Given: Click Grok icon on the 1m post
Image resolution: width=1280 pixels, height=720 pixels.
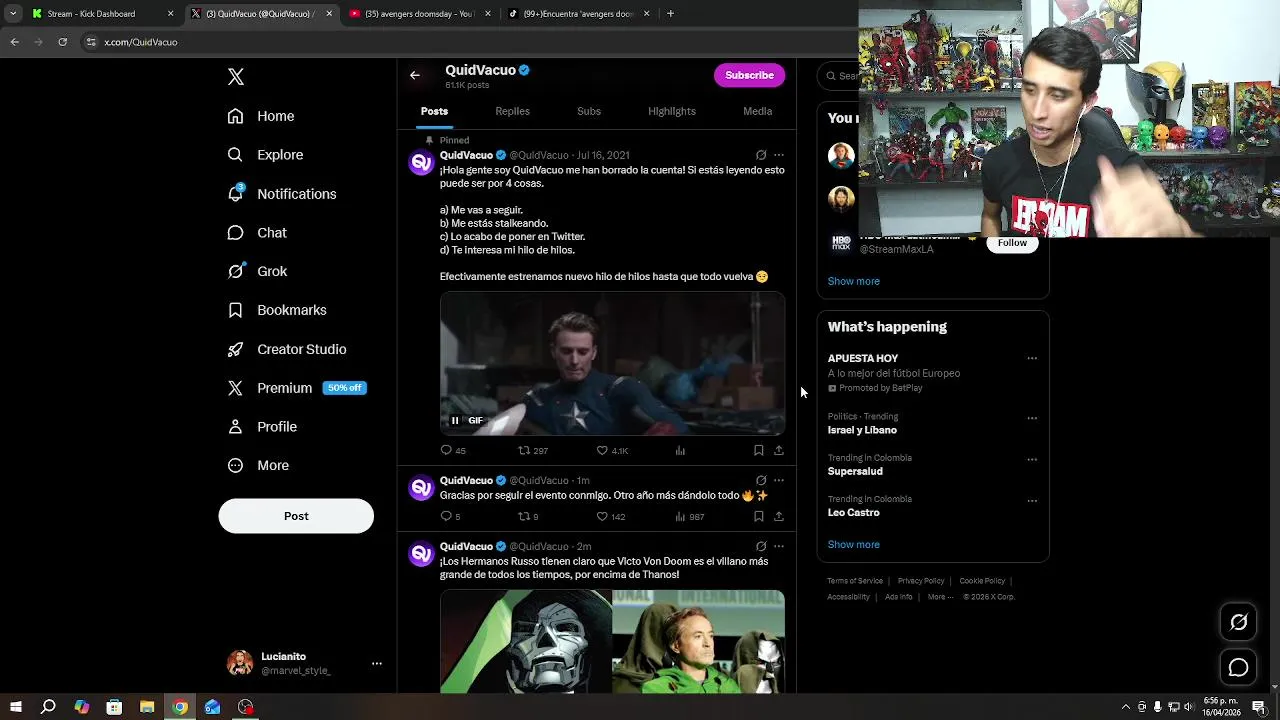Looking at the screenshot, I should pyautogui.click(x=761, y=480).
